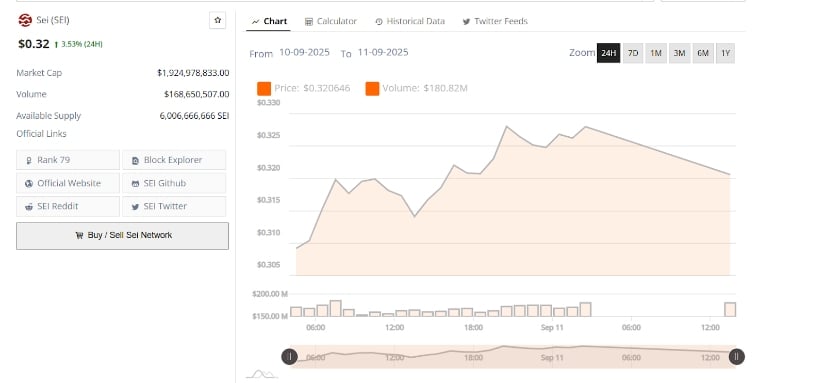The height and width of the screenshot is (383, 825).
Task: Click the calculator icon next to Calculator
Action: point(309,22)
